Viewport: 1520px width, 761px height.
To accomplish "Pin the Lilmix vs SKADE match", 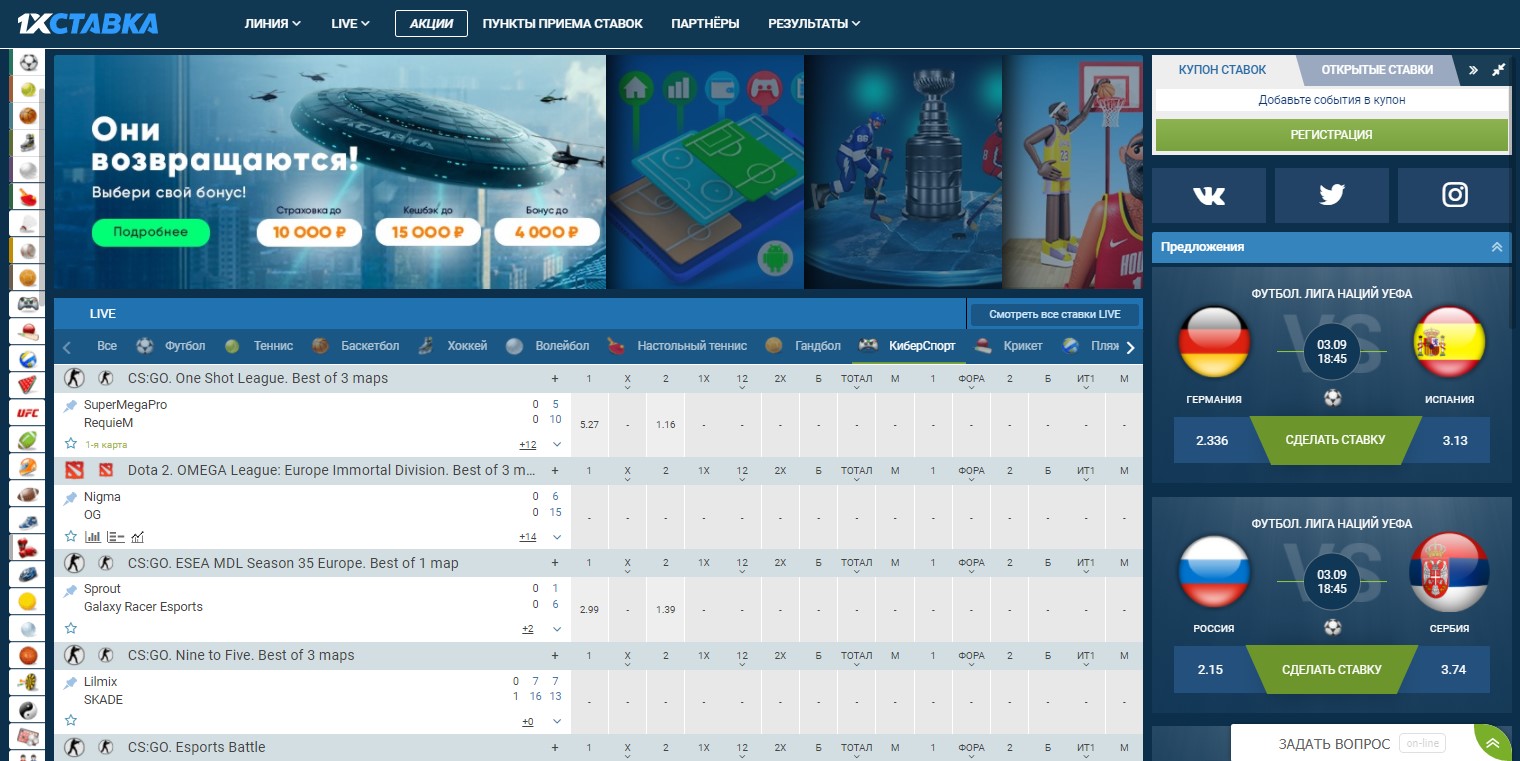I will pyautogui.click(x=70, y=682).
